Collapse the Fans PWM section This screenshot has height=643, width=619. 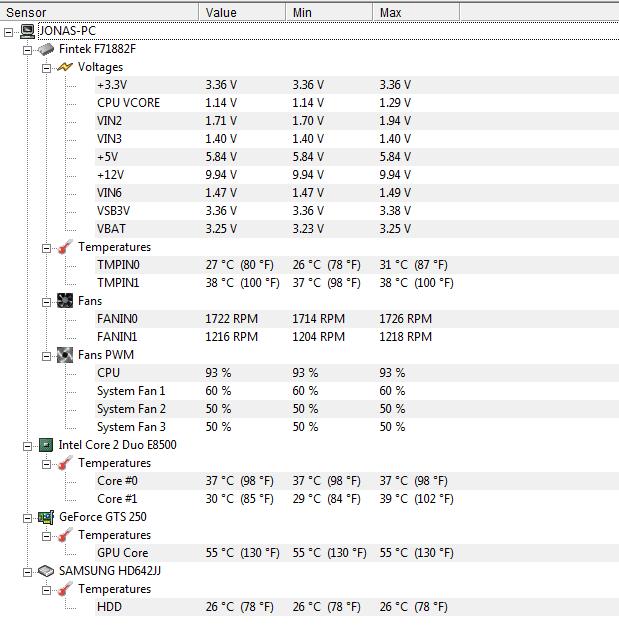click(x=46, y=356)
